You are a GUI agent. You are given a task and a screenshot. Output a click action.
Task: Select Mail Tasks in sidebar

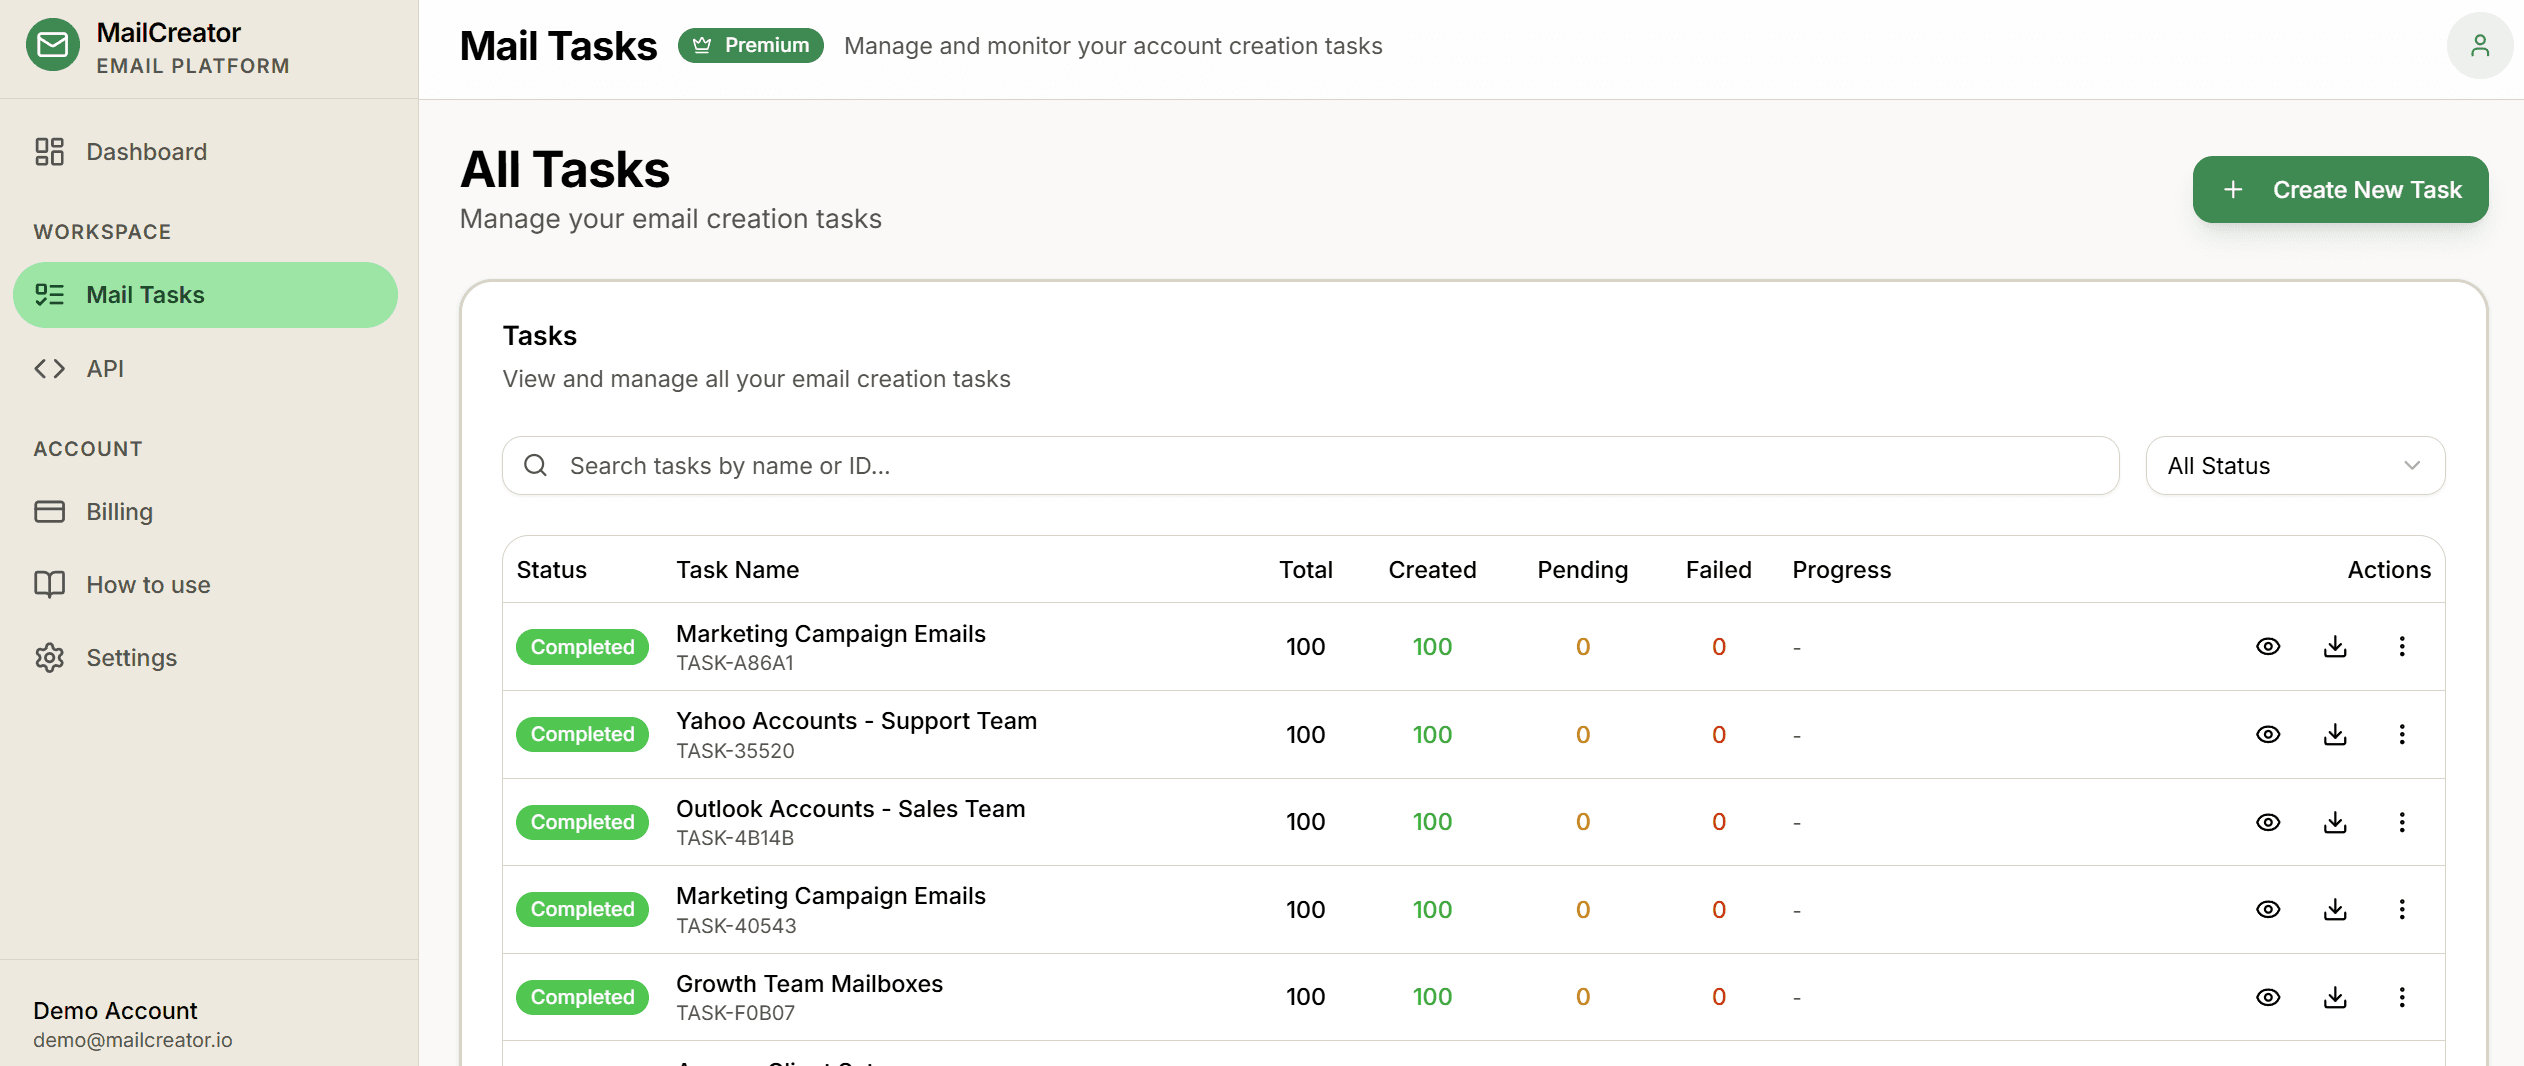(x=205, y=295)
